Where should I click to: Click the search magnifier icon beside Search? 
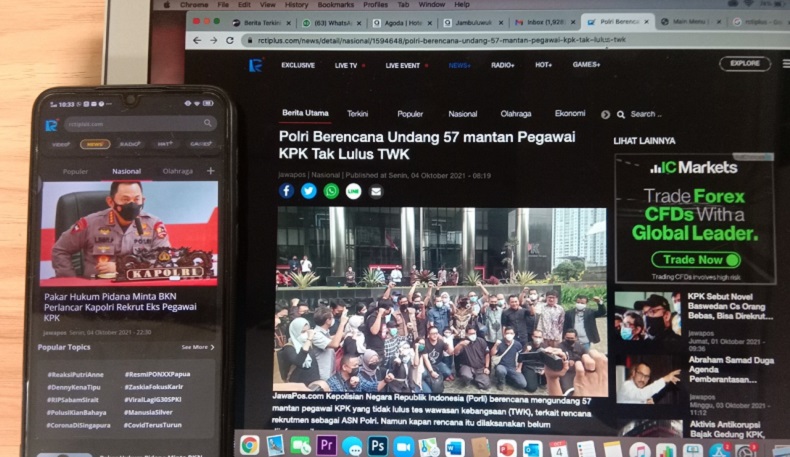[x=621, y=114]
